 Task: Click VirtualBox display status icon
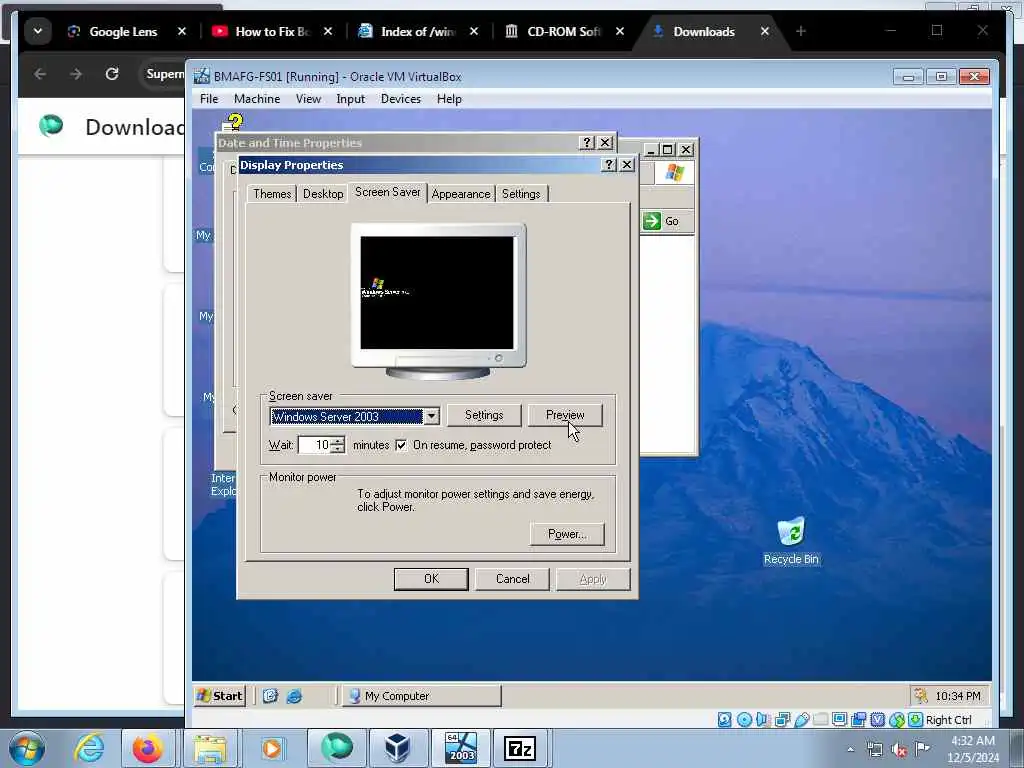pos(839,720)
